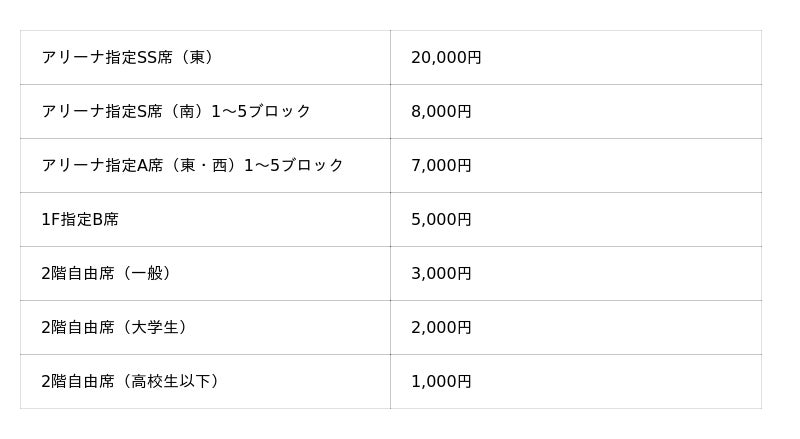The height and width of the screenshot is (439, 800).
Task: Select the 3,000円 price cell
Action: click(x=441, y=274)
